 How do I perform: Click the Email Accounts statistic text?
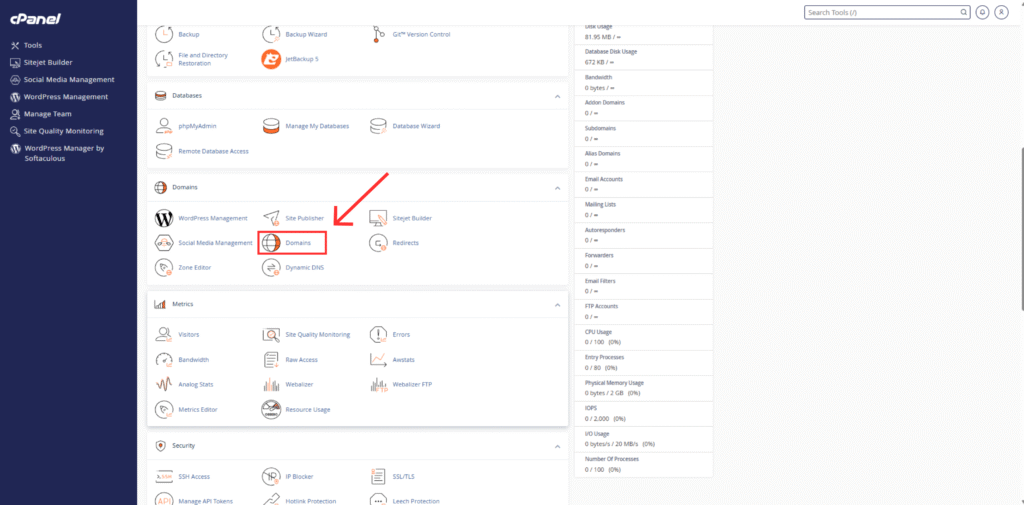pos(603,179)
